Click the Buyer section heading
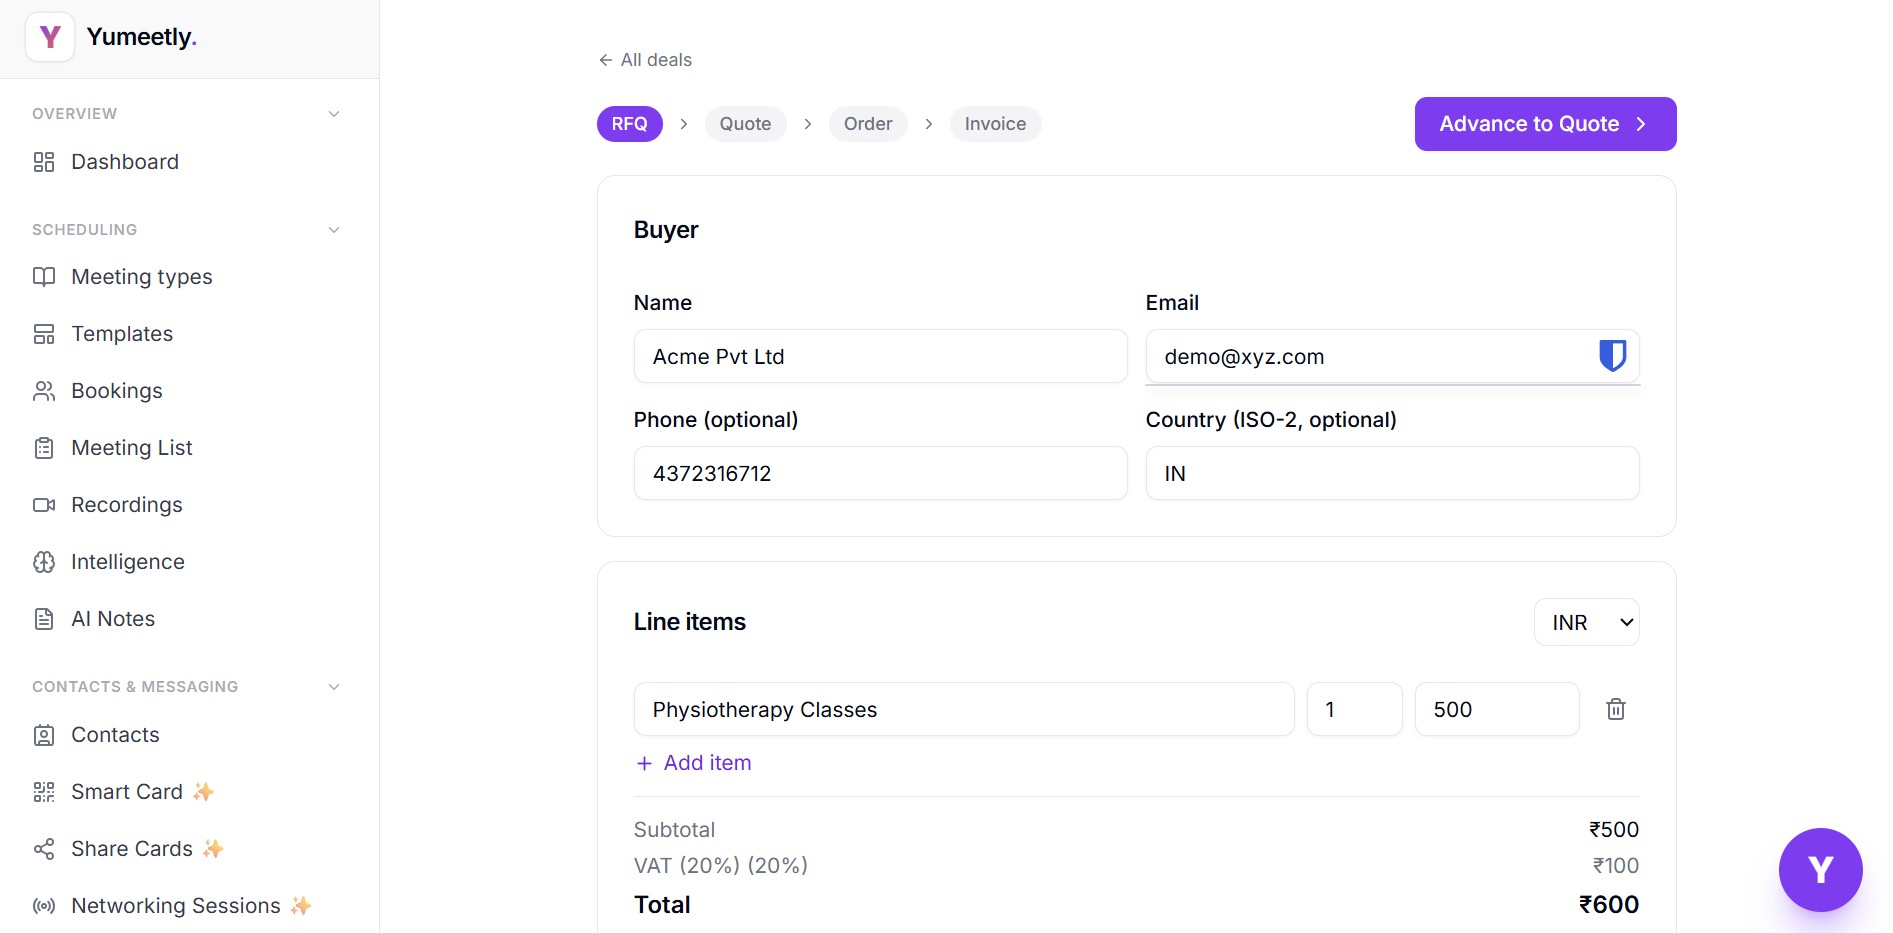Image resolution: width=1893 pixels, height=933 pixels. (666, 230)
